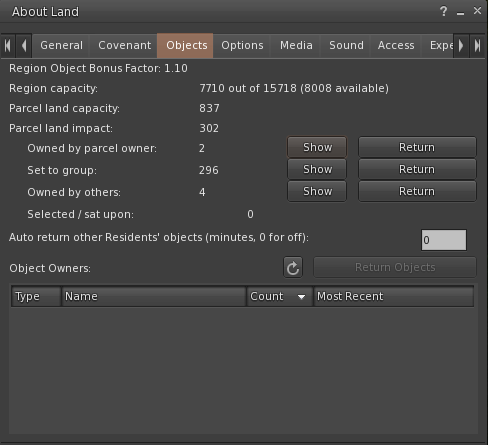Screen dimensions: 488x445
Task: Switch to the General tab
Action: [61, 45]
